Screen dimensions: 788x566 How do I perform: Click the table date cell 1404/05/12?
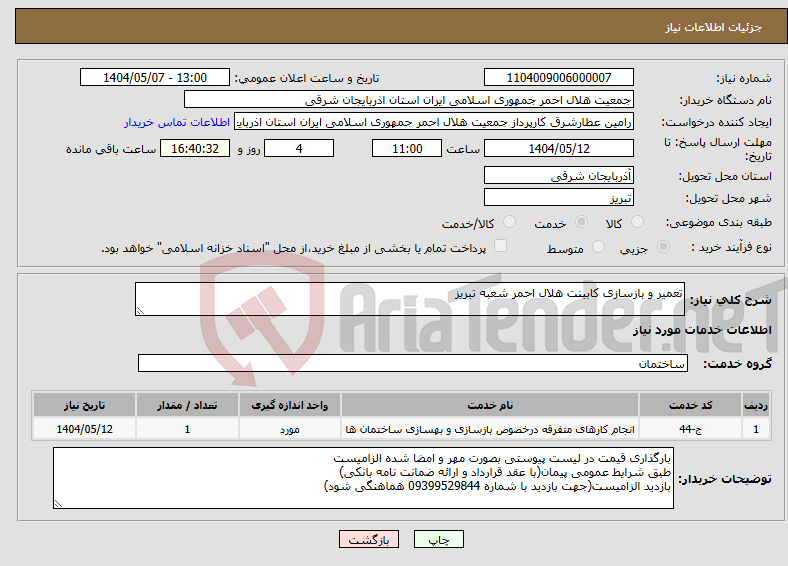click(84, 429)
